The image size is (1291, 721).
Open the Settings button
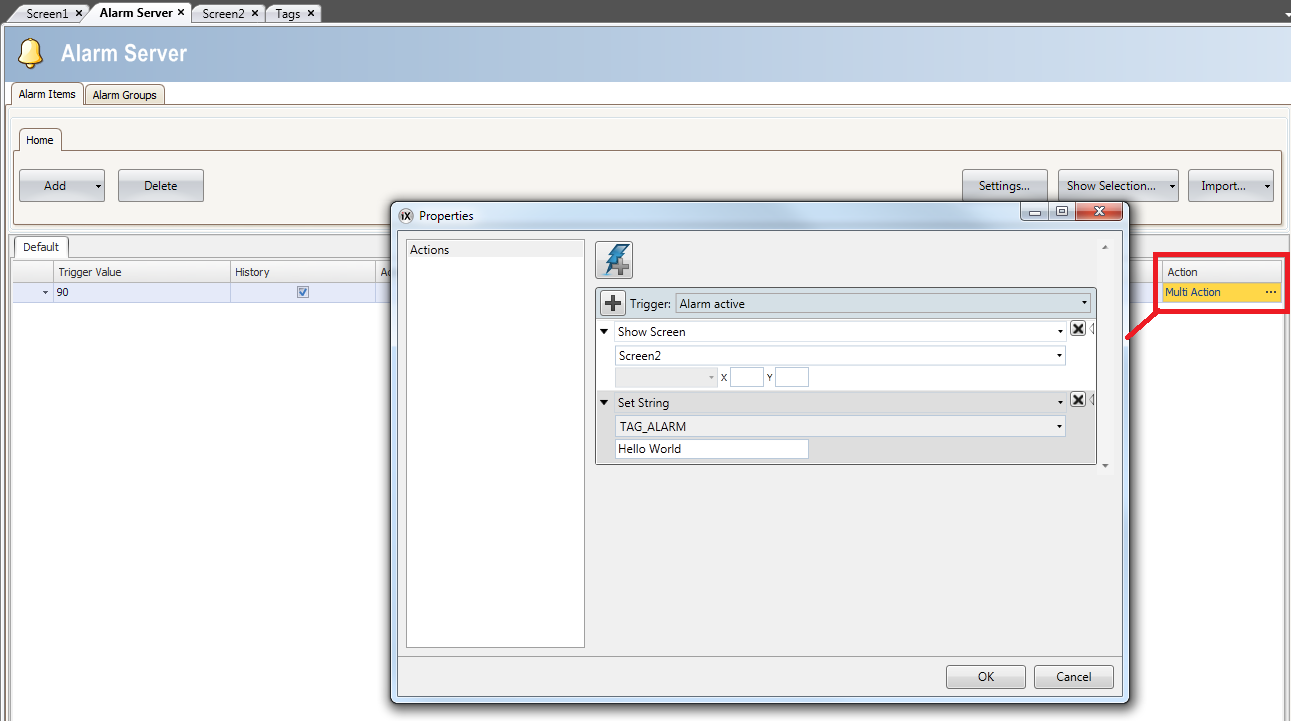1005,186
